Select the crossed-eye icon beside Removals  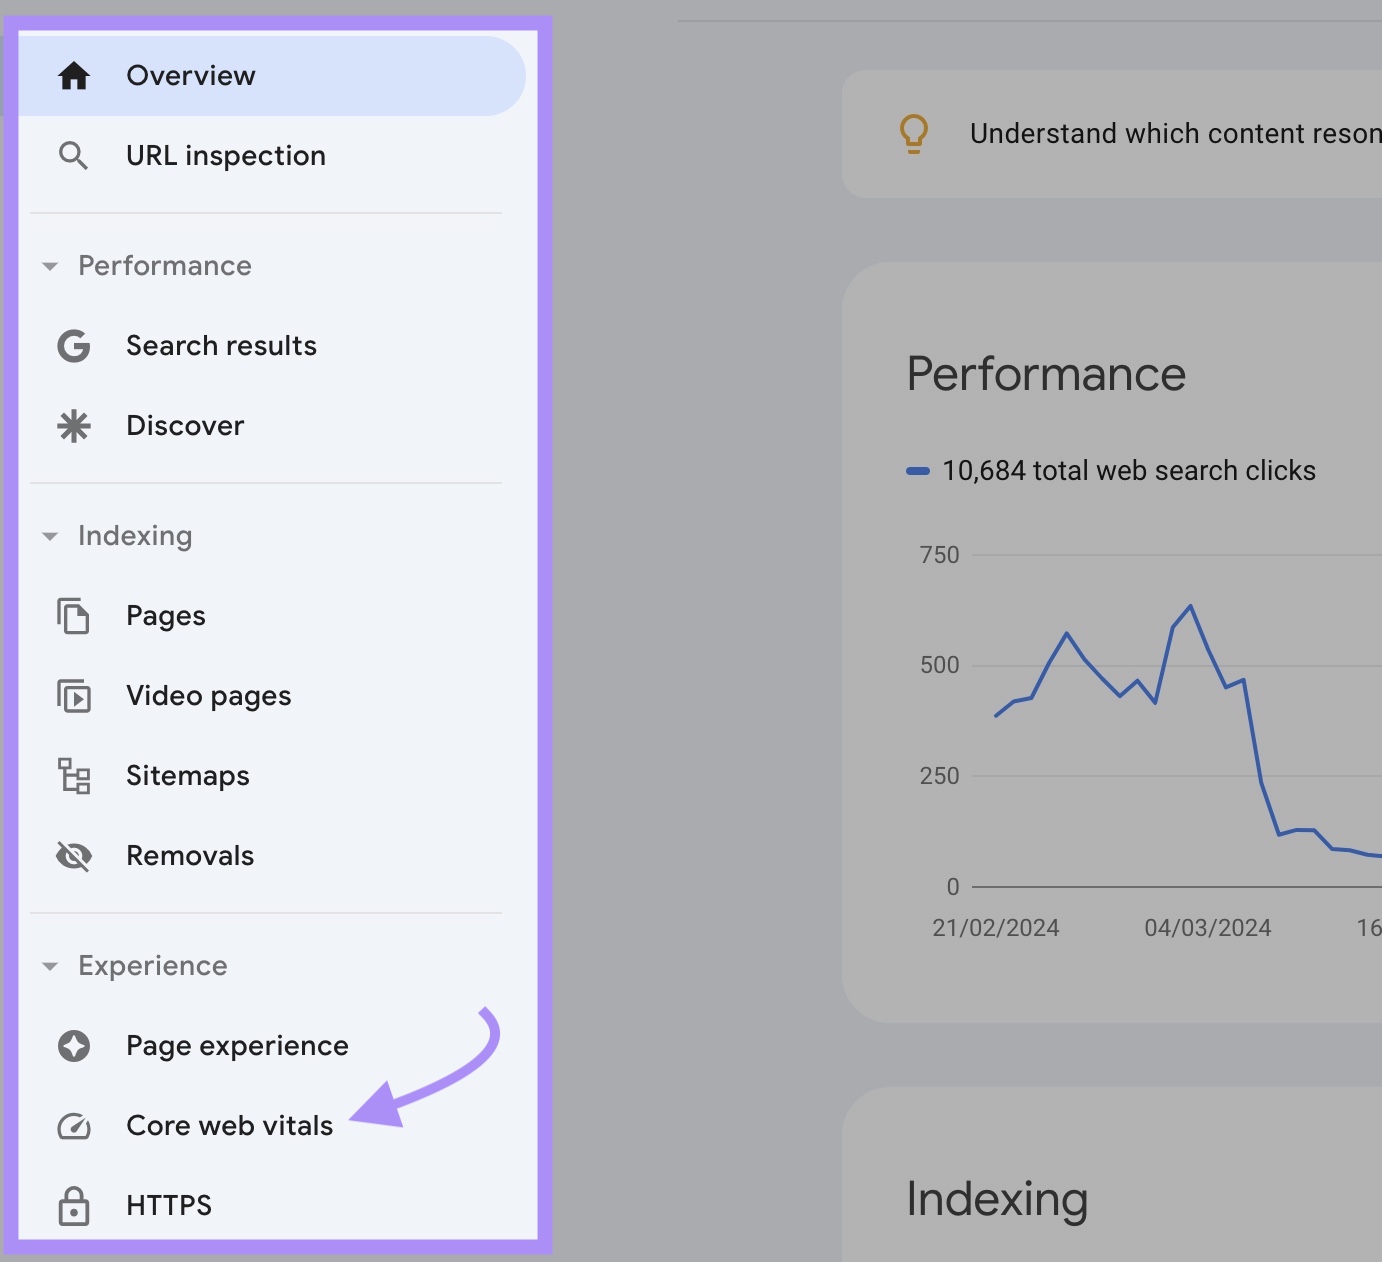(73, 855)
